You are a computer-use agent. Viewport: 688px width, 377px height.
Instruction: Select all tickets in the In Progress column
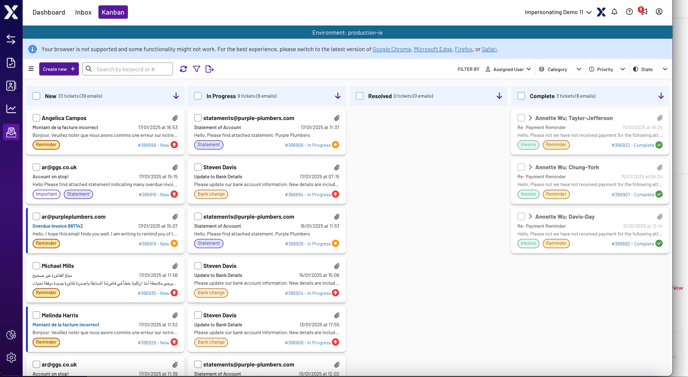click(x=198, y=96)
